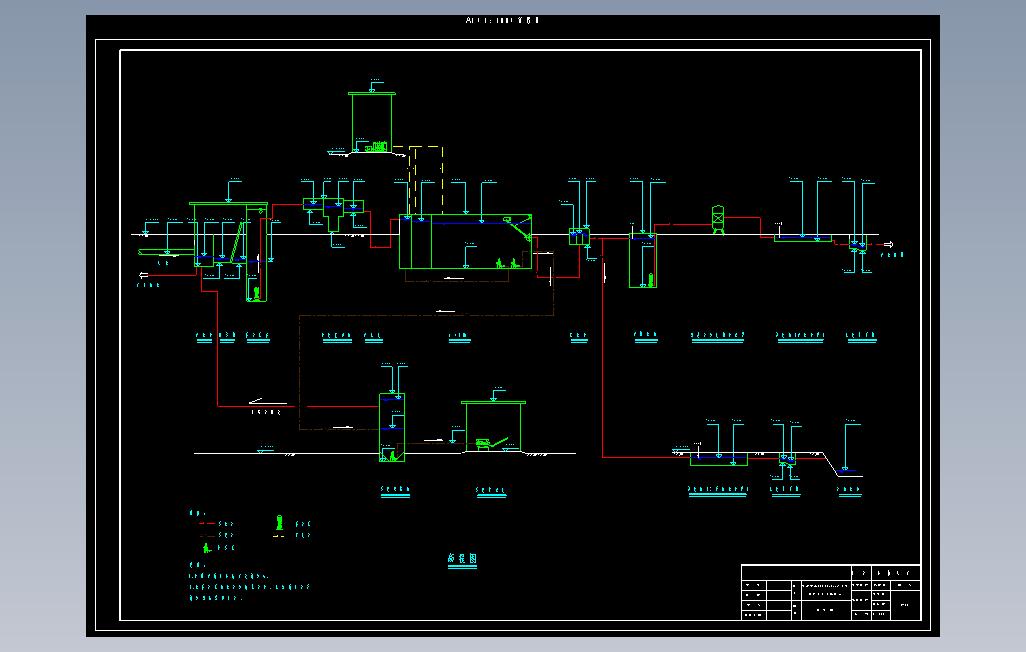Select the hollow arrow pointing left at the inlet side
Viewport: 1026px width, 652px height.
pyautogui.click(x=144, y=276)
